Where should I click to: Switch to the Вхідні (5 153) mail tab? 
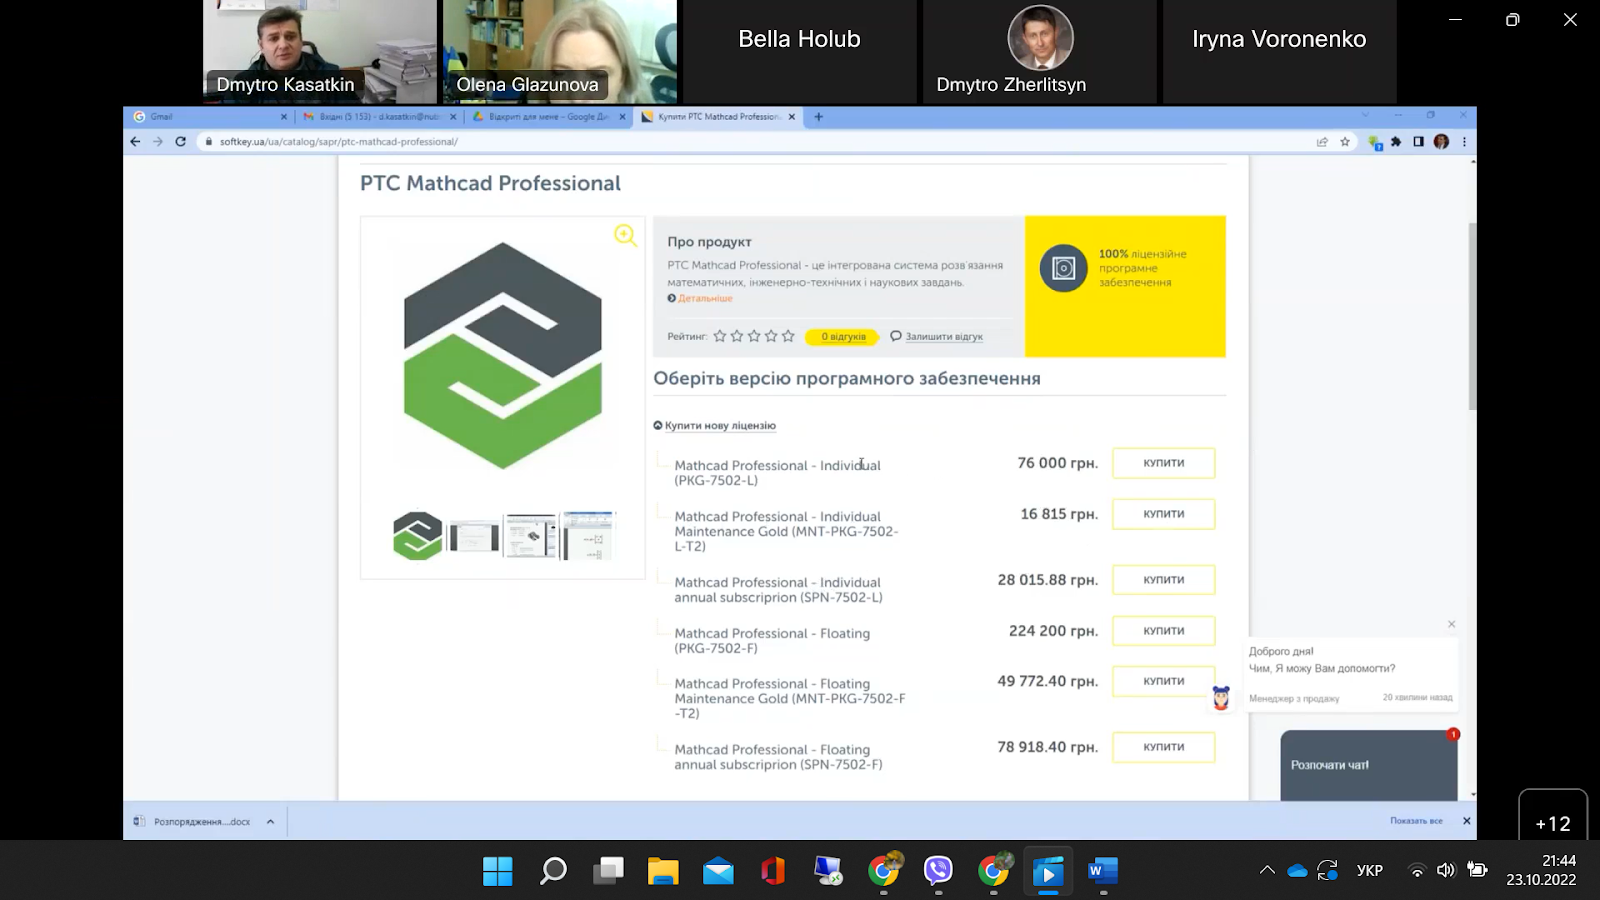pyautogui.click(x=380, y=117)
